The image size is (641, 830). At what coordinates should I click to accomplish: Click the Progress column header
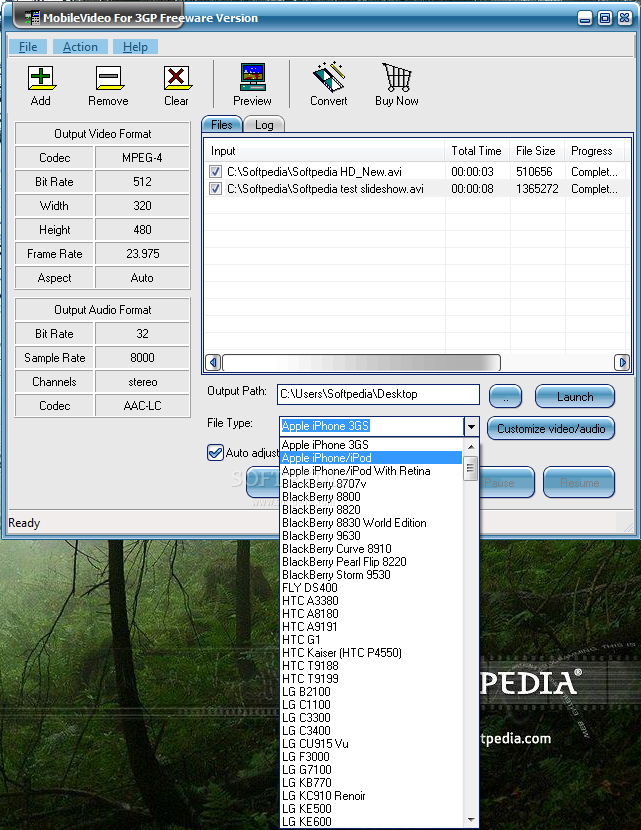[594, 151]
